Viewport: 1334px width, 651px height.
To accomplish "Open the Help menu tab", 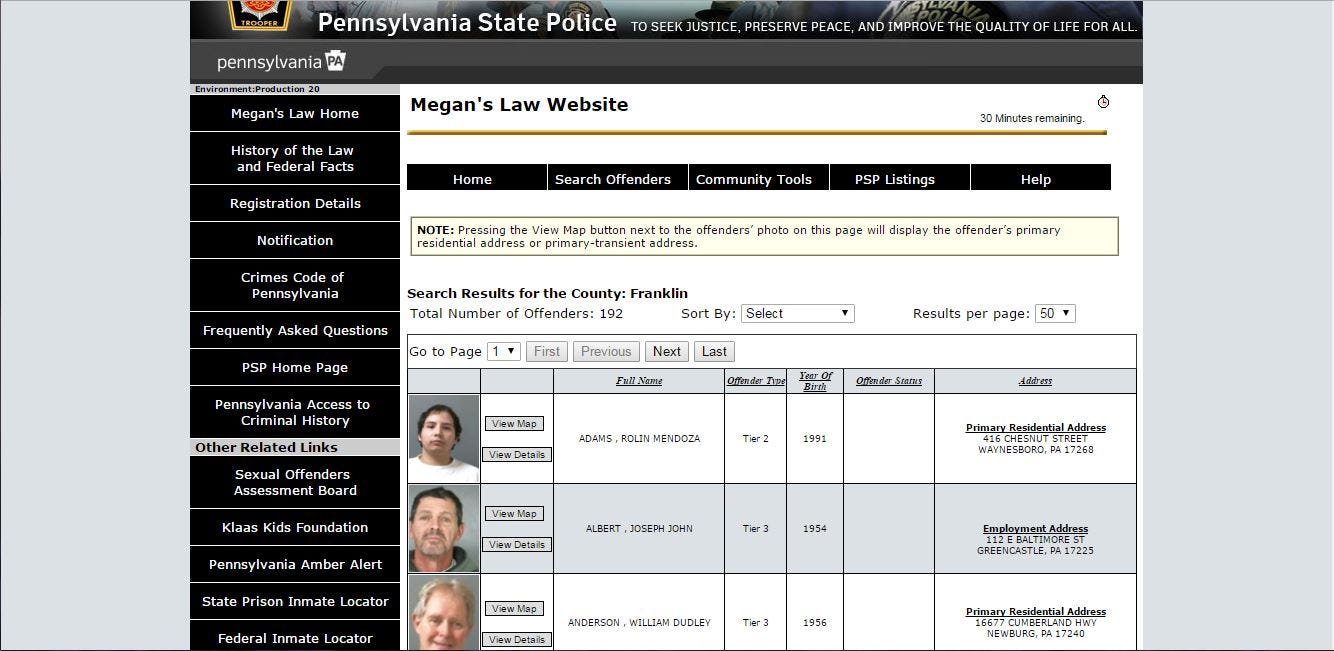I will (x=1036, y=179).
